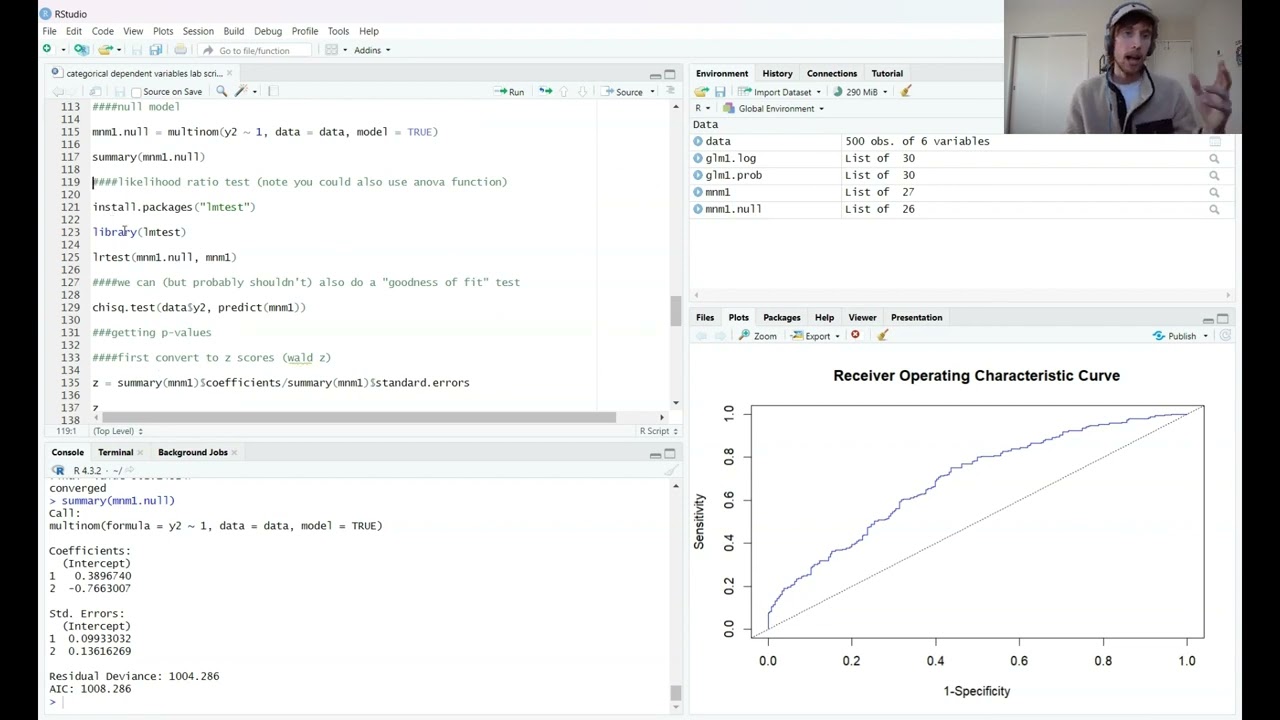Screen dimensions: 1280x720
Task: Open the Addins dropdown
Action: (372, 50)
